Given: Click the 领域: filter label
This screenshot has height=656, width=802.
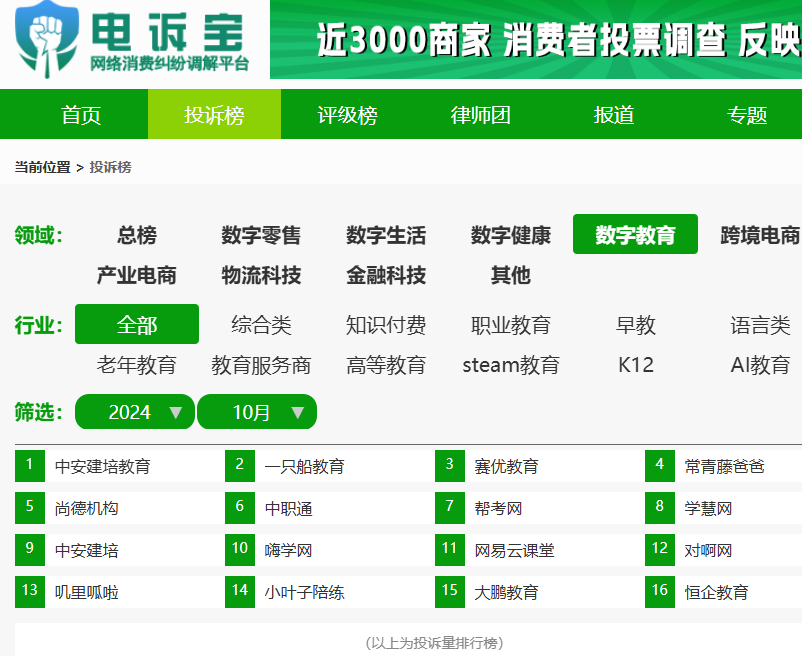Looking at the screenshot, I should coord(39,235).
